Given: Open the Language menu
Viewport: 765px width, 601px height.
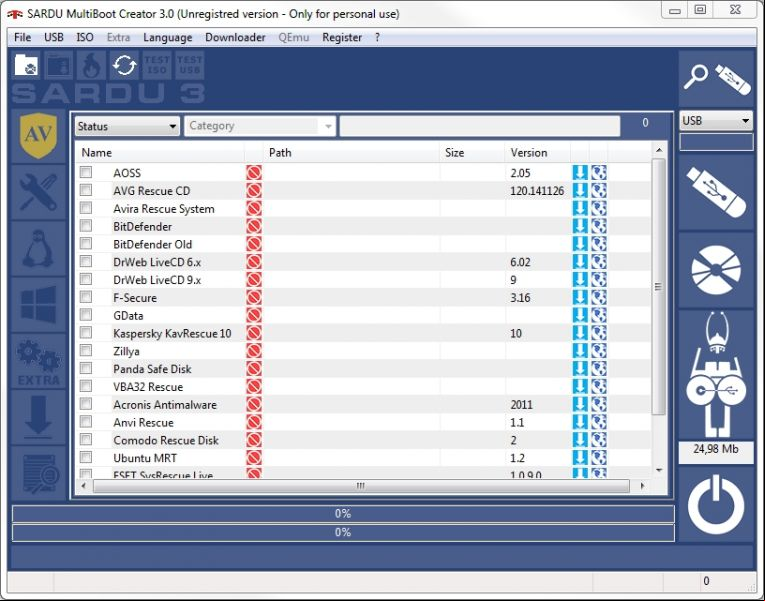Looking at the screenshot, I should click(x=167, y=38).
